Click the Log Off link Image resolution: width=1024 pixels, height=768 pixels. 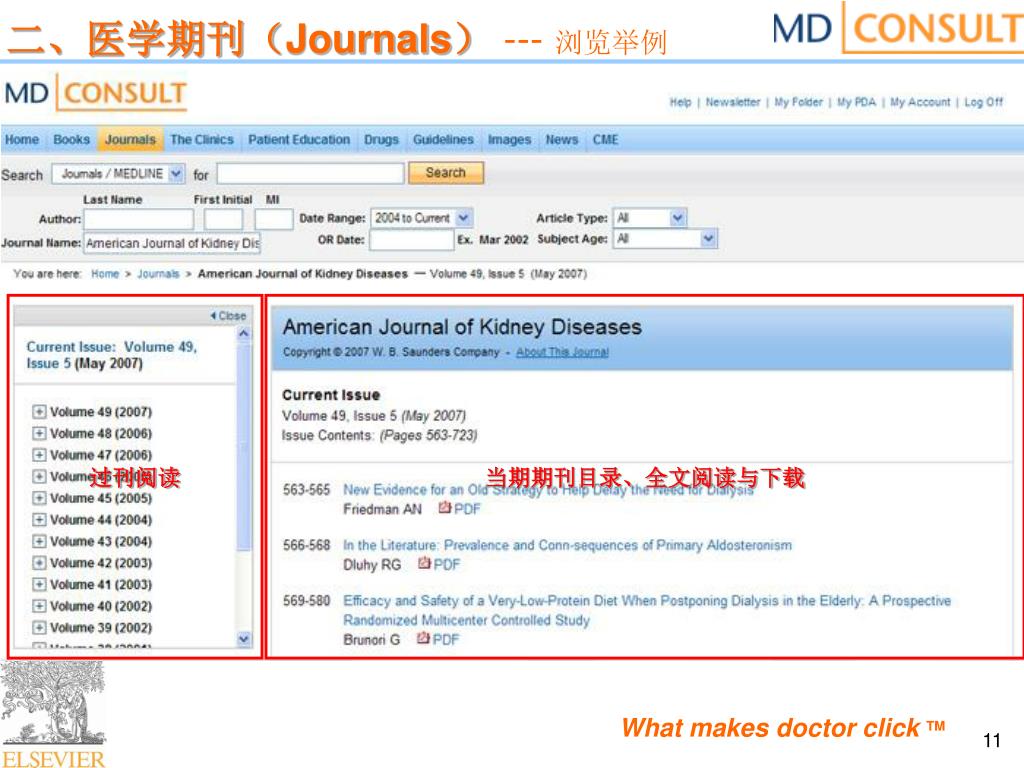tap(984, 103)
